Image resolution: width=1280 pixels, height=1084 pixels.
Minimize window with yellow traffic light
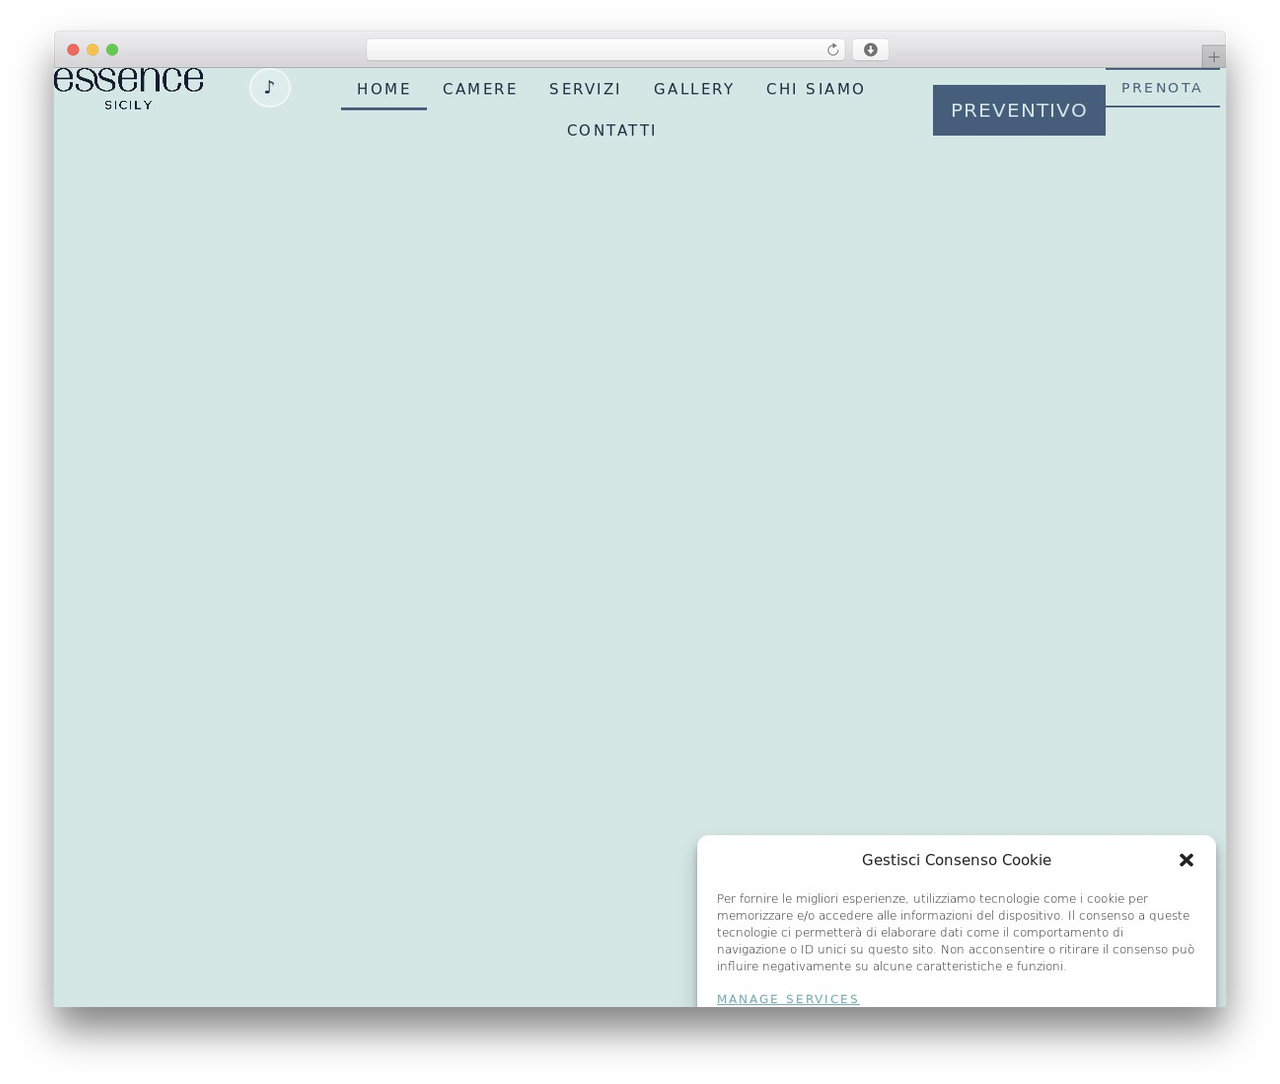[92, 50]
